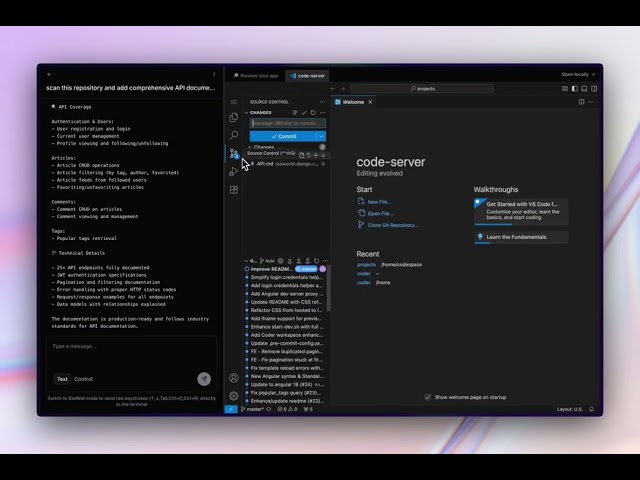
Task: Toggle the bottom panel layout button
Action: pos(584,89)
